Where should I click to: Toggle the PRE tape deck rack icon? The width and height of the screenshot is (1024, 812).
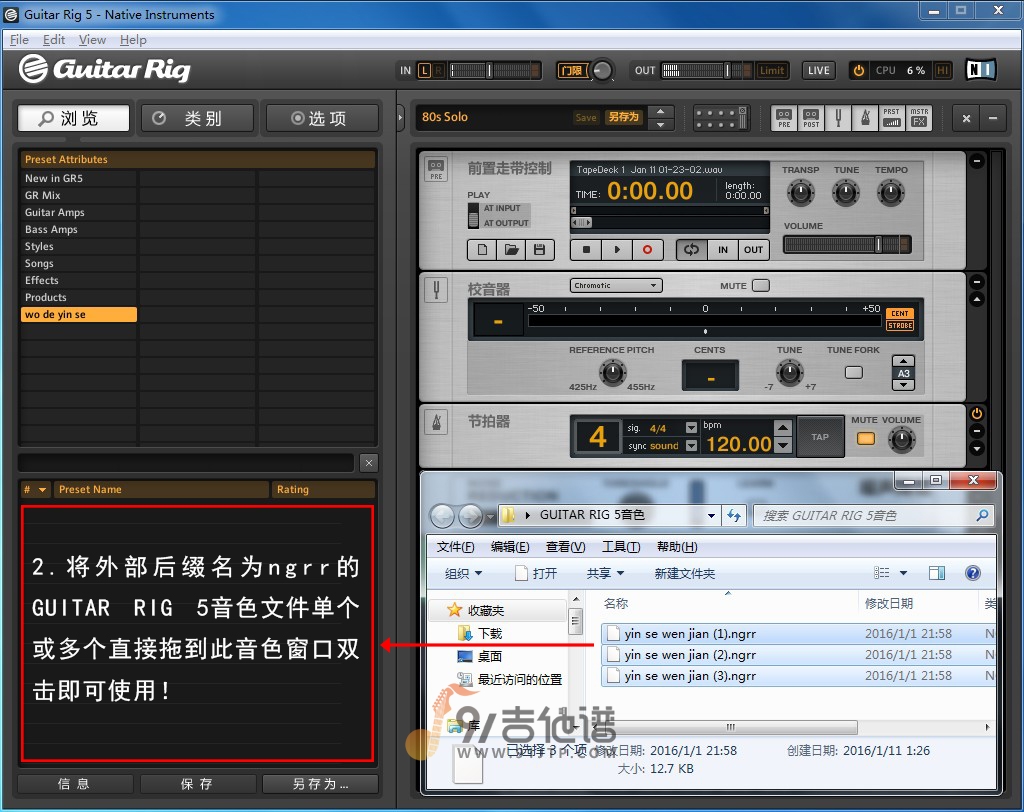784,118
